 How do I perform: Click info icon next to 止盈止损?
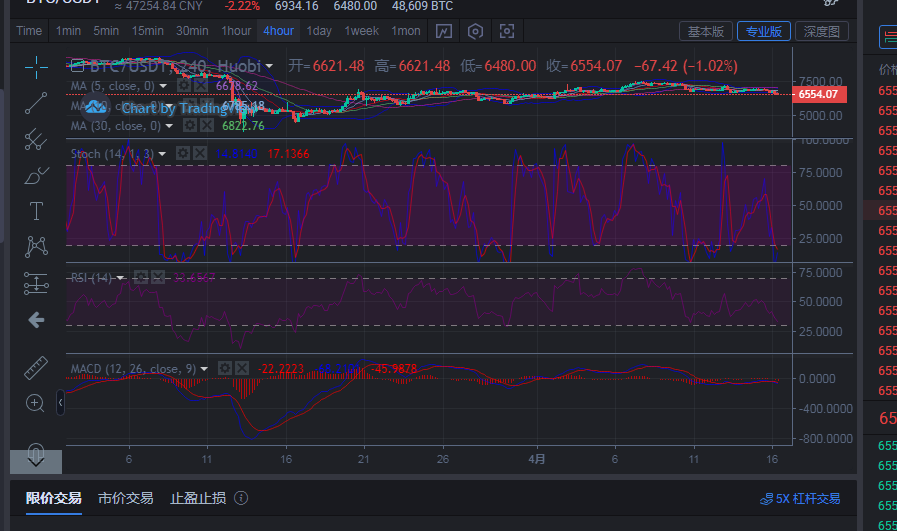tap(241, 498)
